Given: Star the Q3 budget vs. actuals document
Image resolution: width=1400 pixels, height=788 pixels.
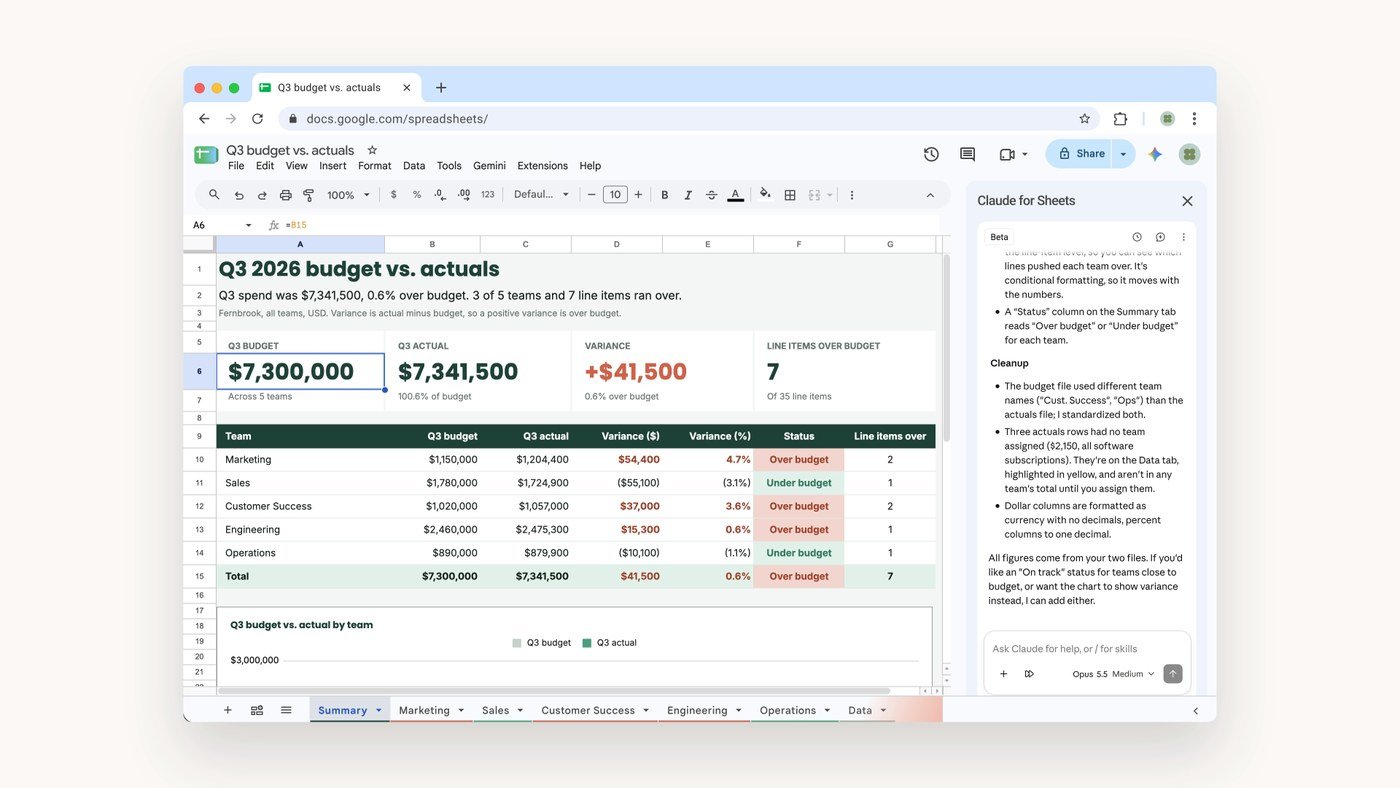Looking at the screenshot, I should point(372,150).
